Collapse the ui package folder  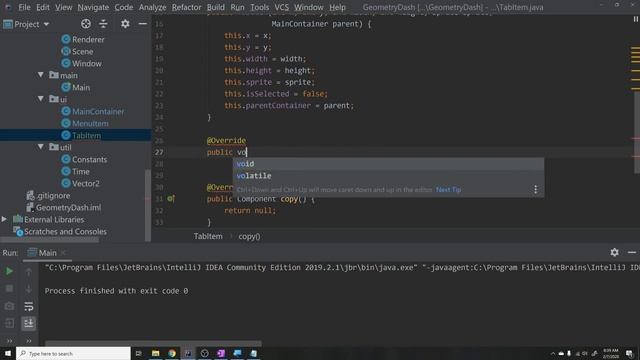click(x=40, y=99)
